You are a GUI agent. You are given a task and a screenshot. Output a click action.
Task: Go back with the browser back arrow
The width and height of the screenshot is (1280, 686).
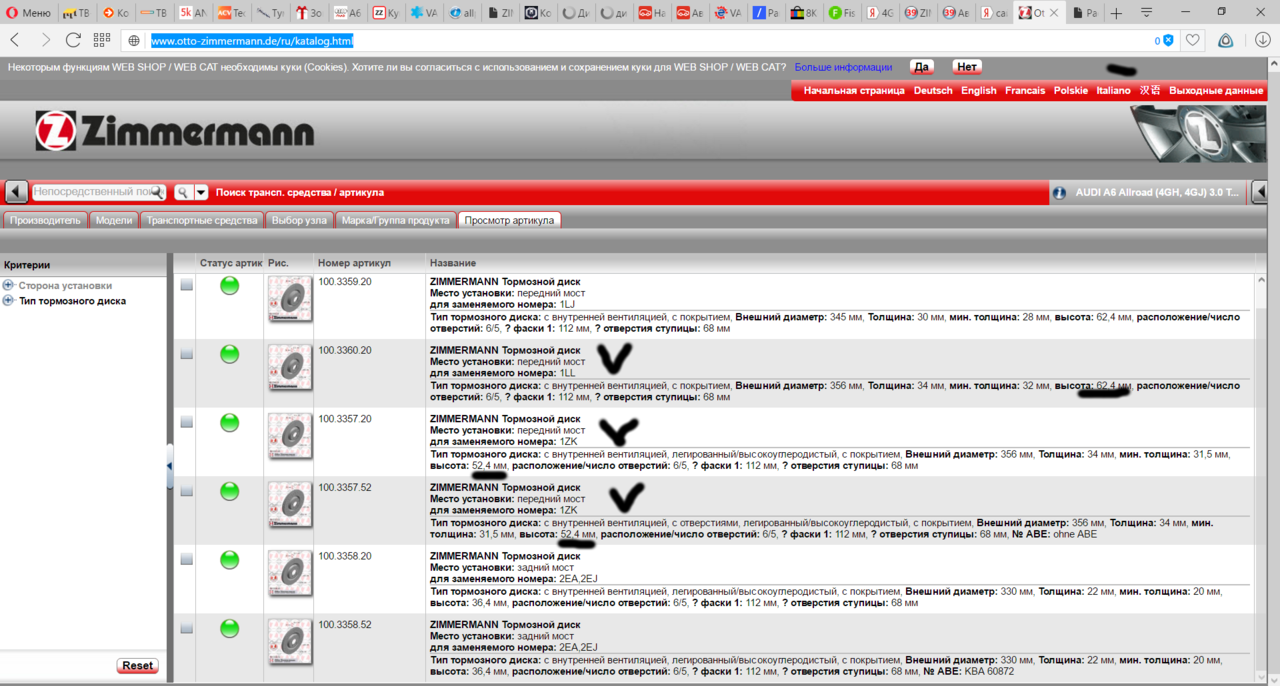(15, 40)
